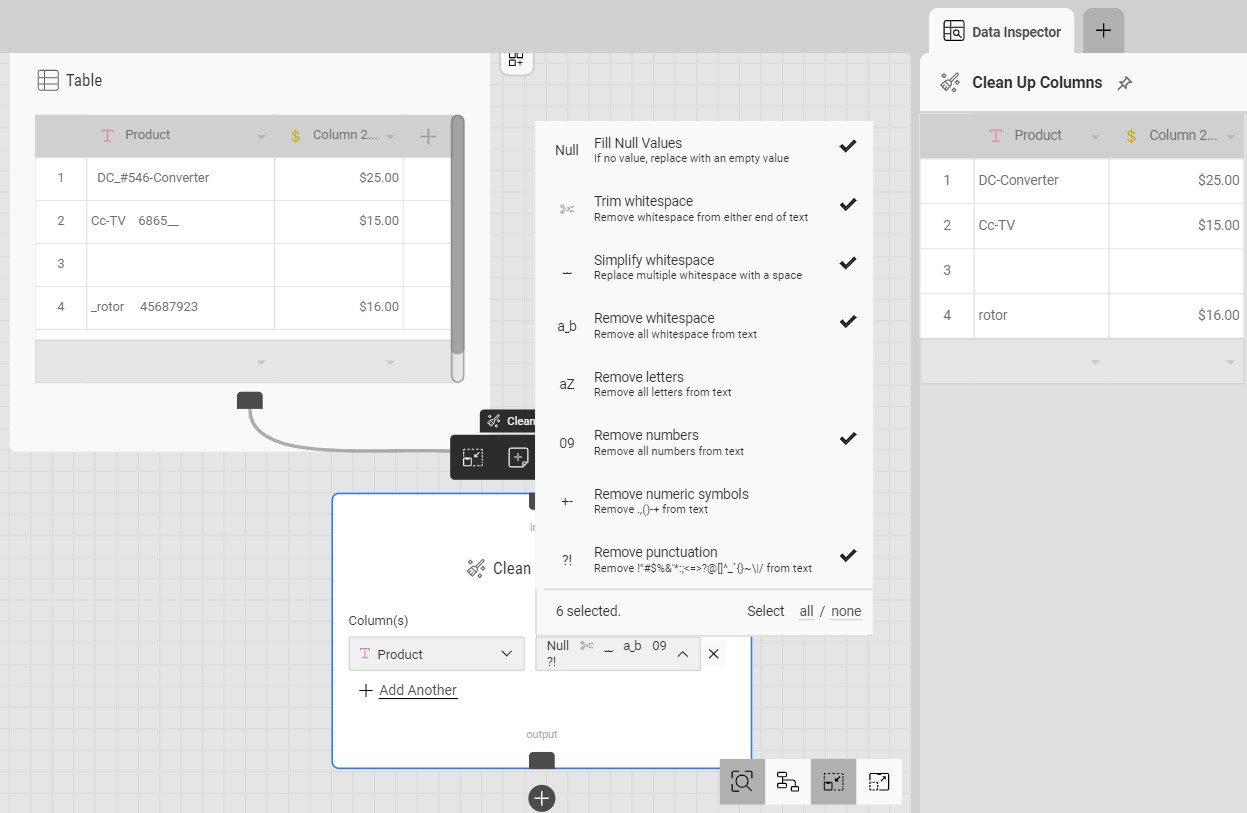Open the auto-layout tool at bottom right
1247x813 pixels.
(x=787, y=782)
